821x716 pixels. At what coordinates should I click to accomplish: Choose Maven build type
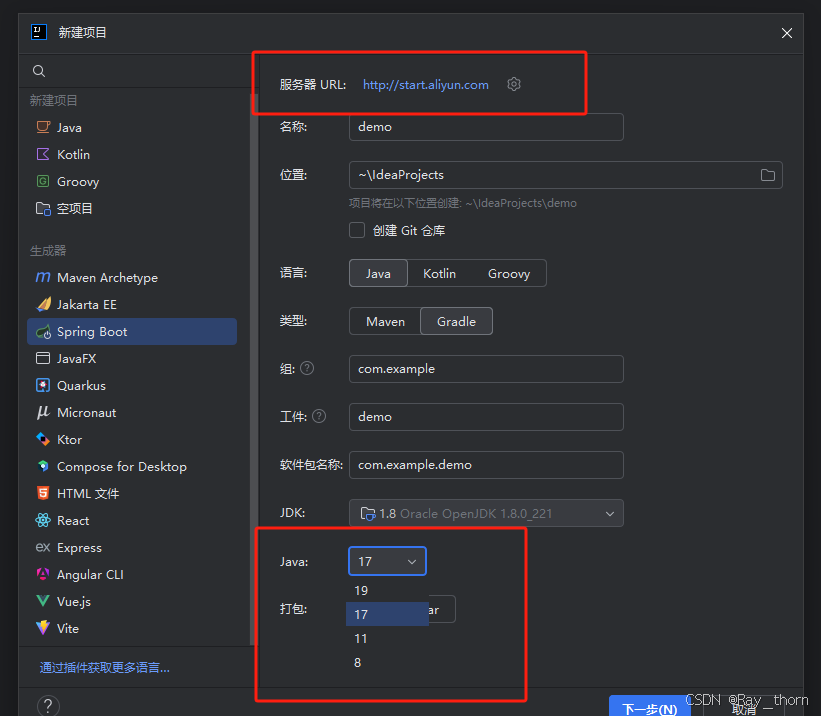[x=385, y=322]
